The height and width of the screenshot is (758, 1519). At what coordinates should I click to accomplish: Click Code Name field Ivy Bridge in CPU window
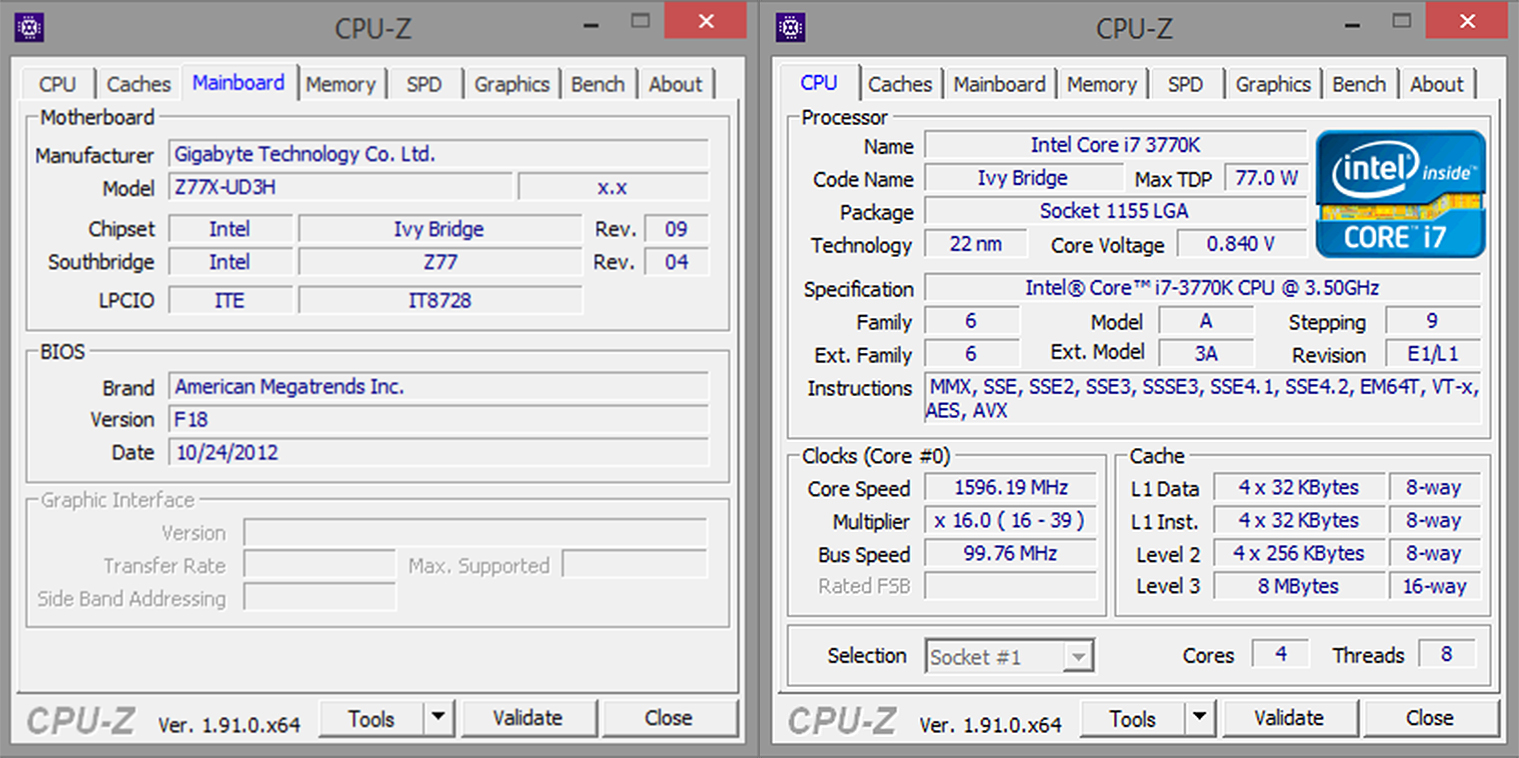pos(1023,178)
